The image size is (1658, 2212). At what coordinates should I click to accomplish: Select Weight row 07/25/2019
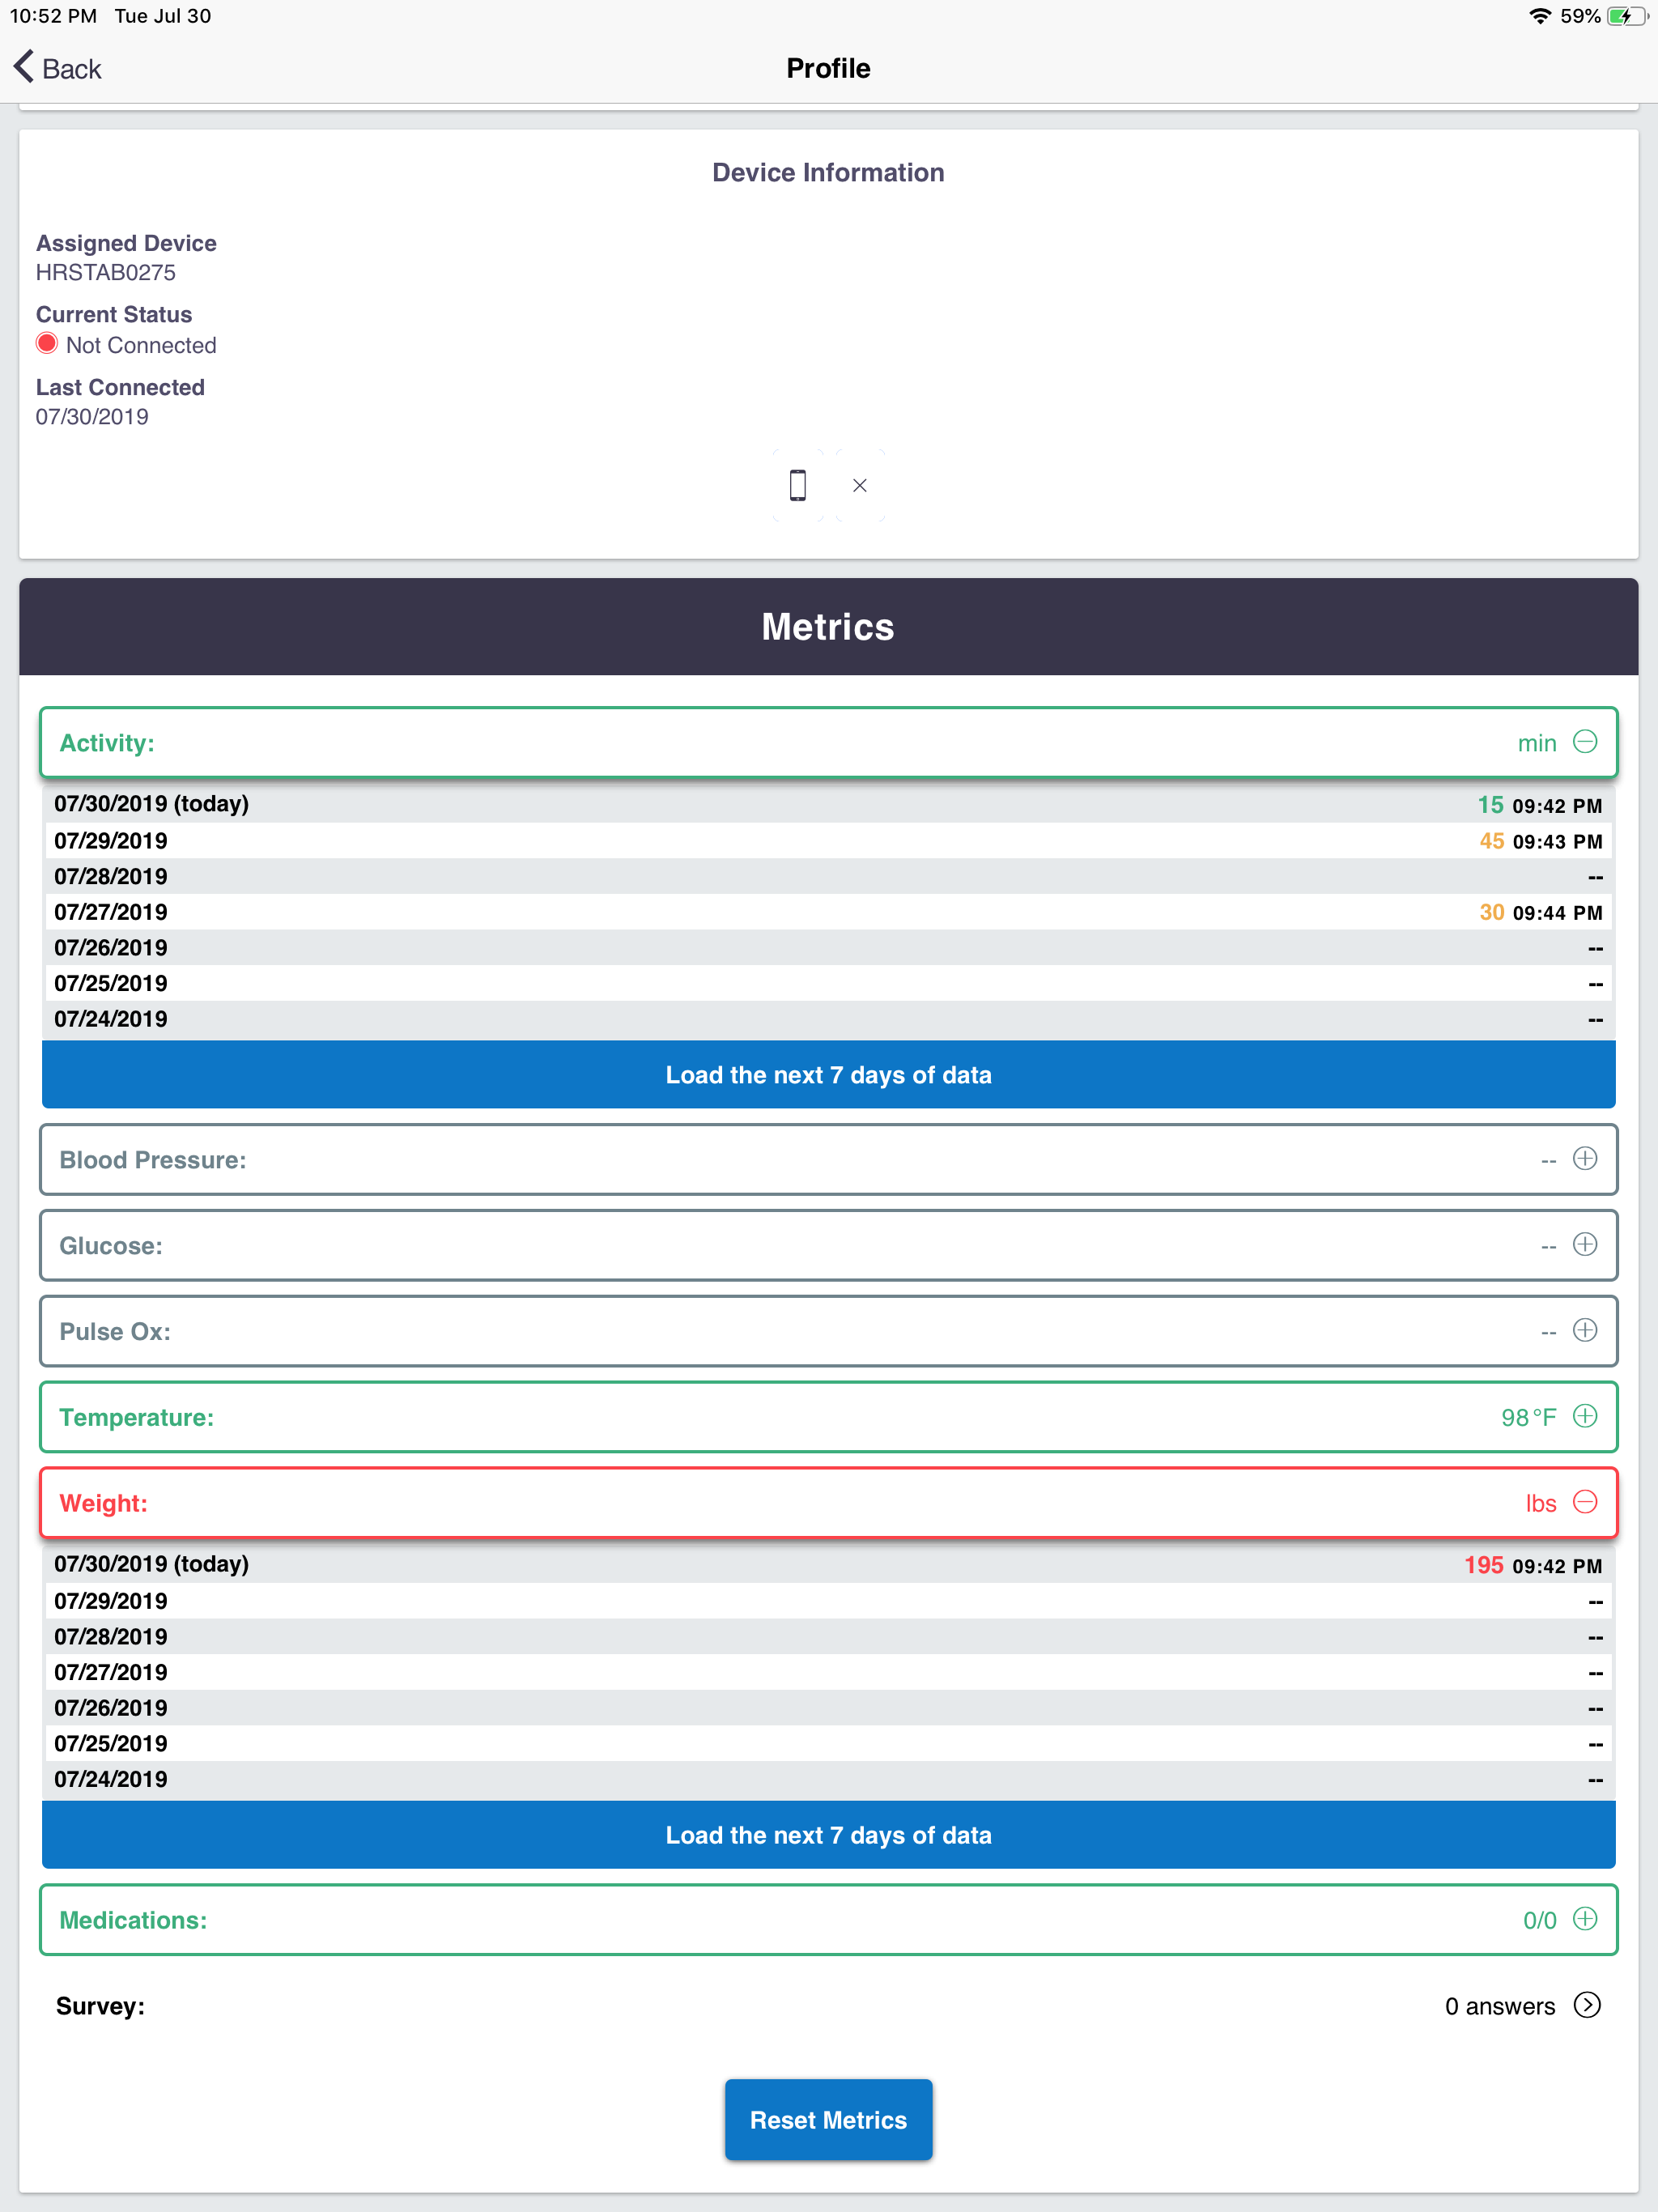click(829, 1743)
